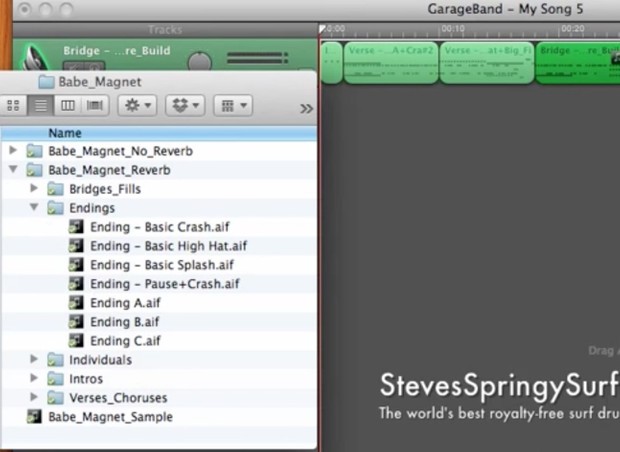Collapse the Babe_Magnet_Reverb folder
620x452 pixels.
pyautogui.click(x=13, y=169)
